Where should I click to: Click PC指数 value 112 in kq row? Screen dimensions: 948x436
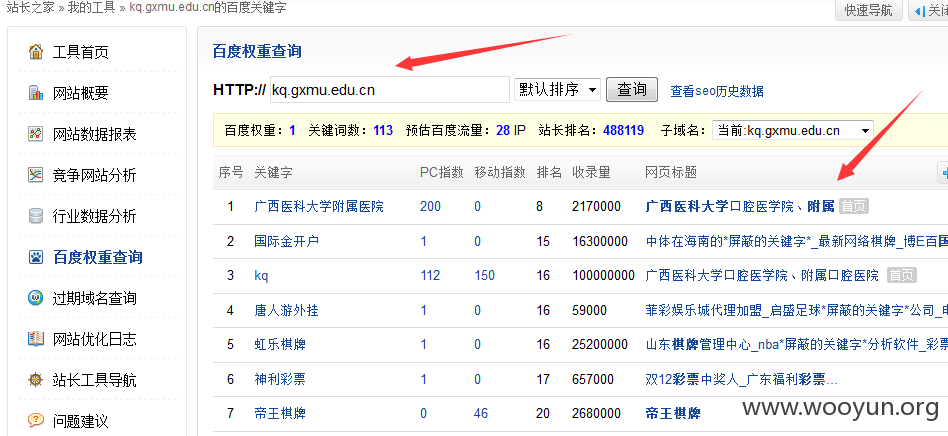[x=430, y=276]
